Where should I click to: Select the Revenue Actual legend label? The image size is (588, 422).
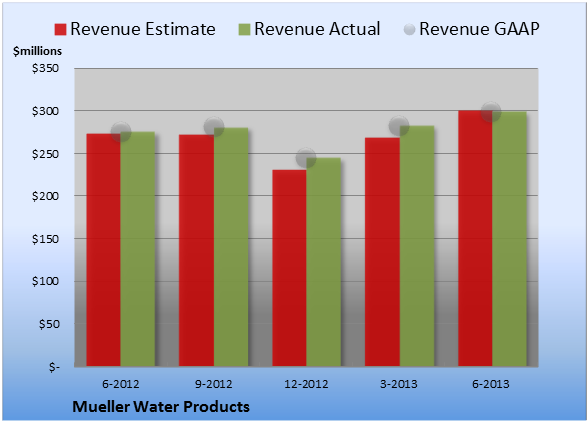pyautogui.click(x=317, y=29)
